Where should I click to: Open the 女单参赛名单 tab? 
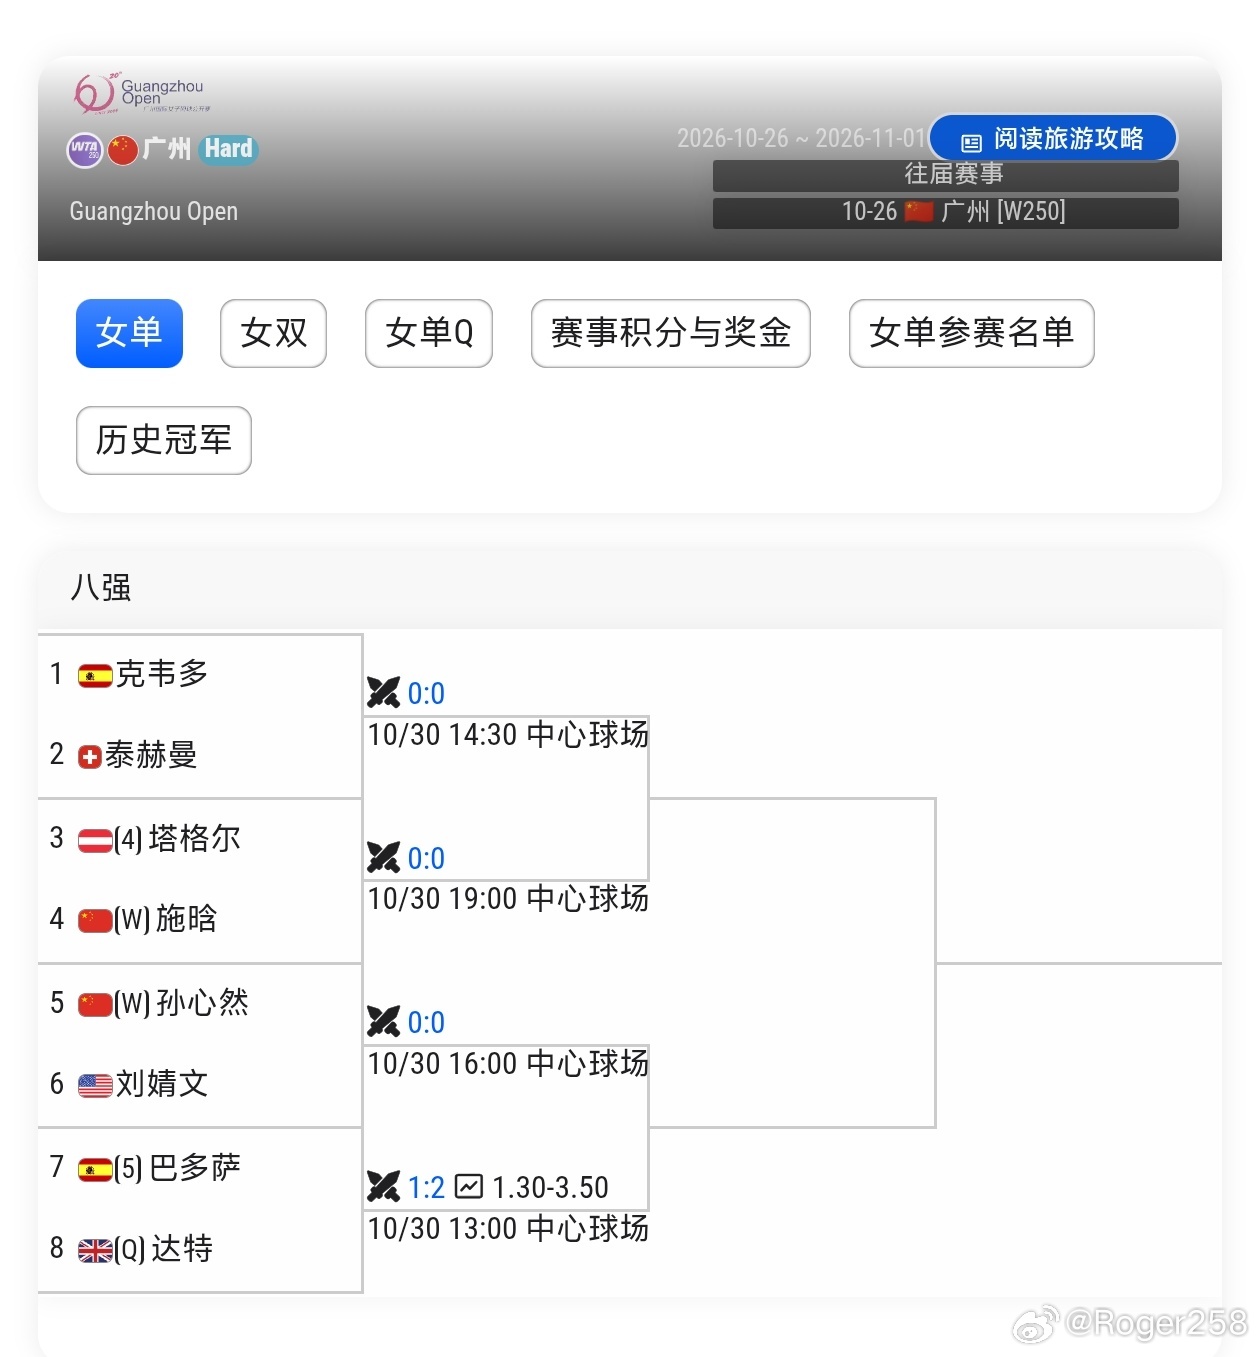pos(972,333)
